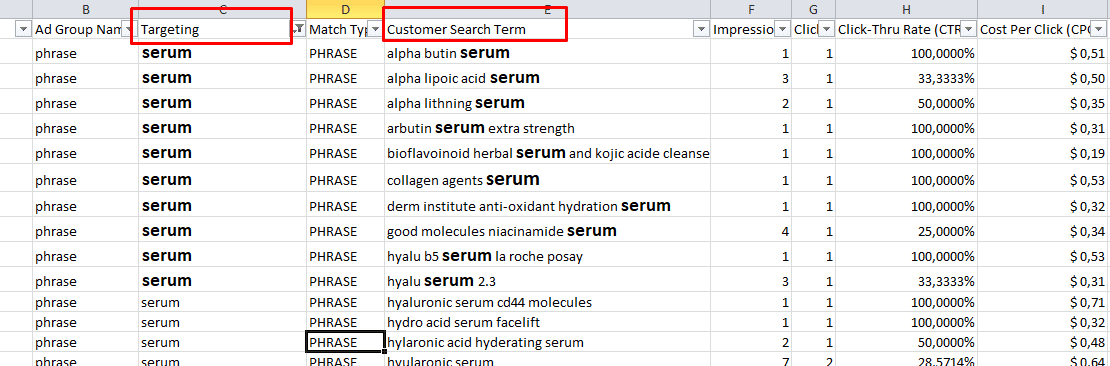This screenshot has height=366, width=1110.
Task: Select the 'alpha butin serum' cell
Action: [547, 53]
